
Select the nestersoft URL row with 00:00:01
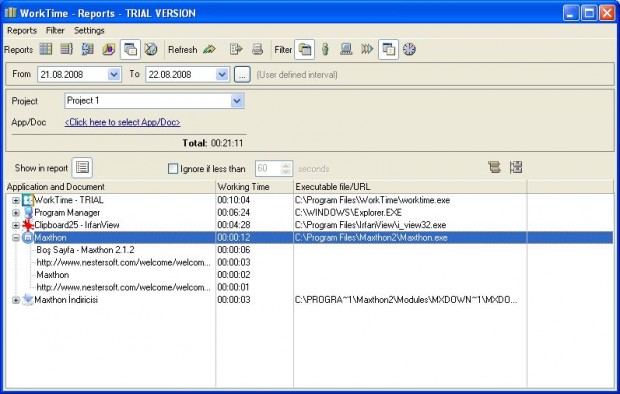[309, 287]
